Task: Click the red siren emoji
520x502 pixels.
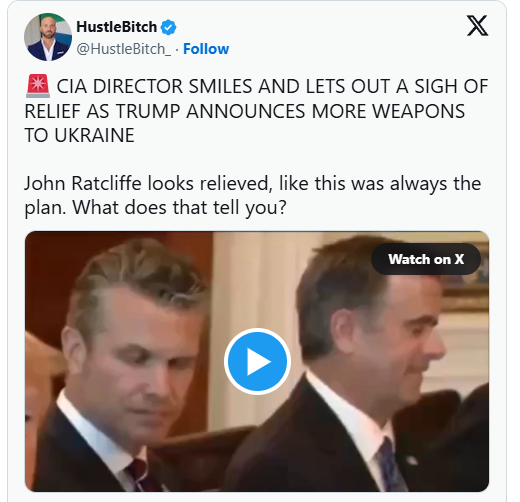Action: [x=38, y=86]
